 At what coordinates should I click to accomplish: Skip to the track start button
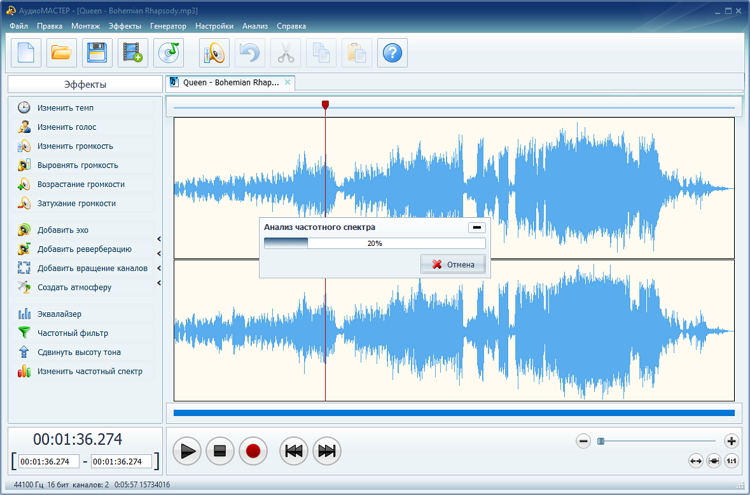(x=293, y=451)
